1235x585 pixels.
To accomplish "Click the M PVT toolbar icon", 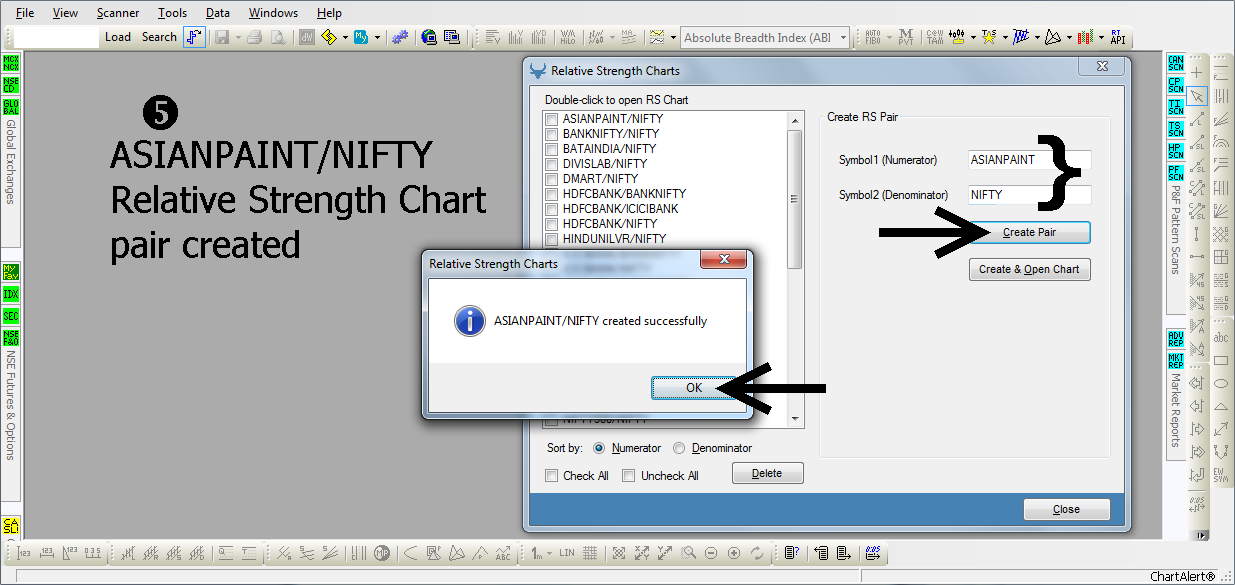I will tap(906, 37).
